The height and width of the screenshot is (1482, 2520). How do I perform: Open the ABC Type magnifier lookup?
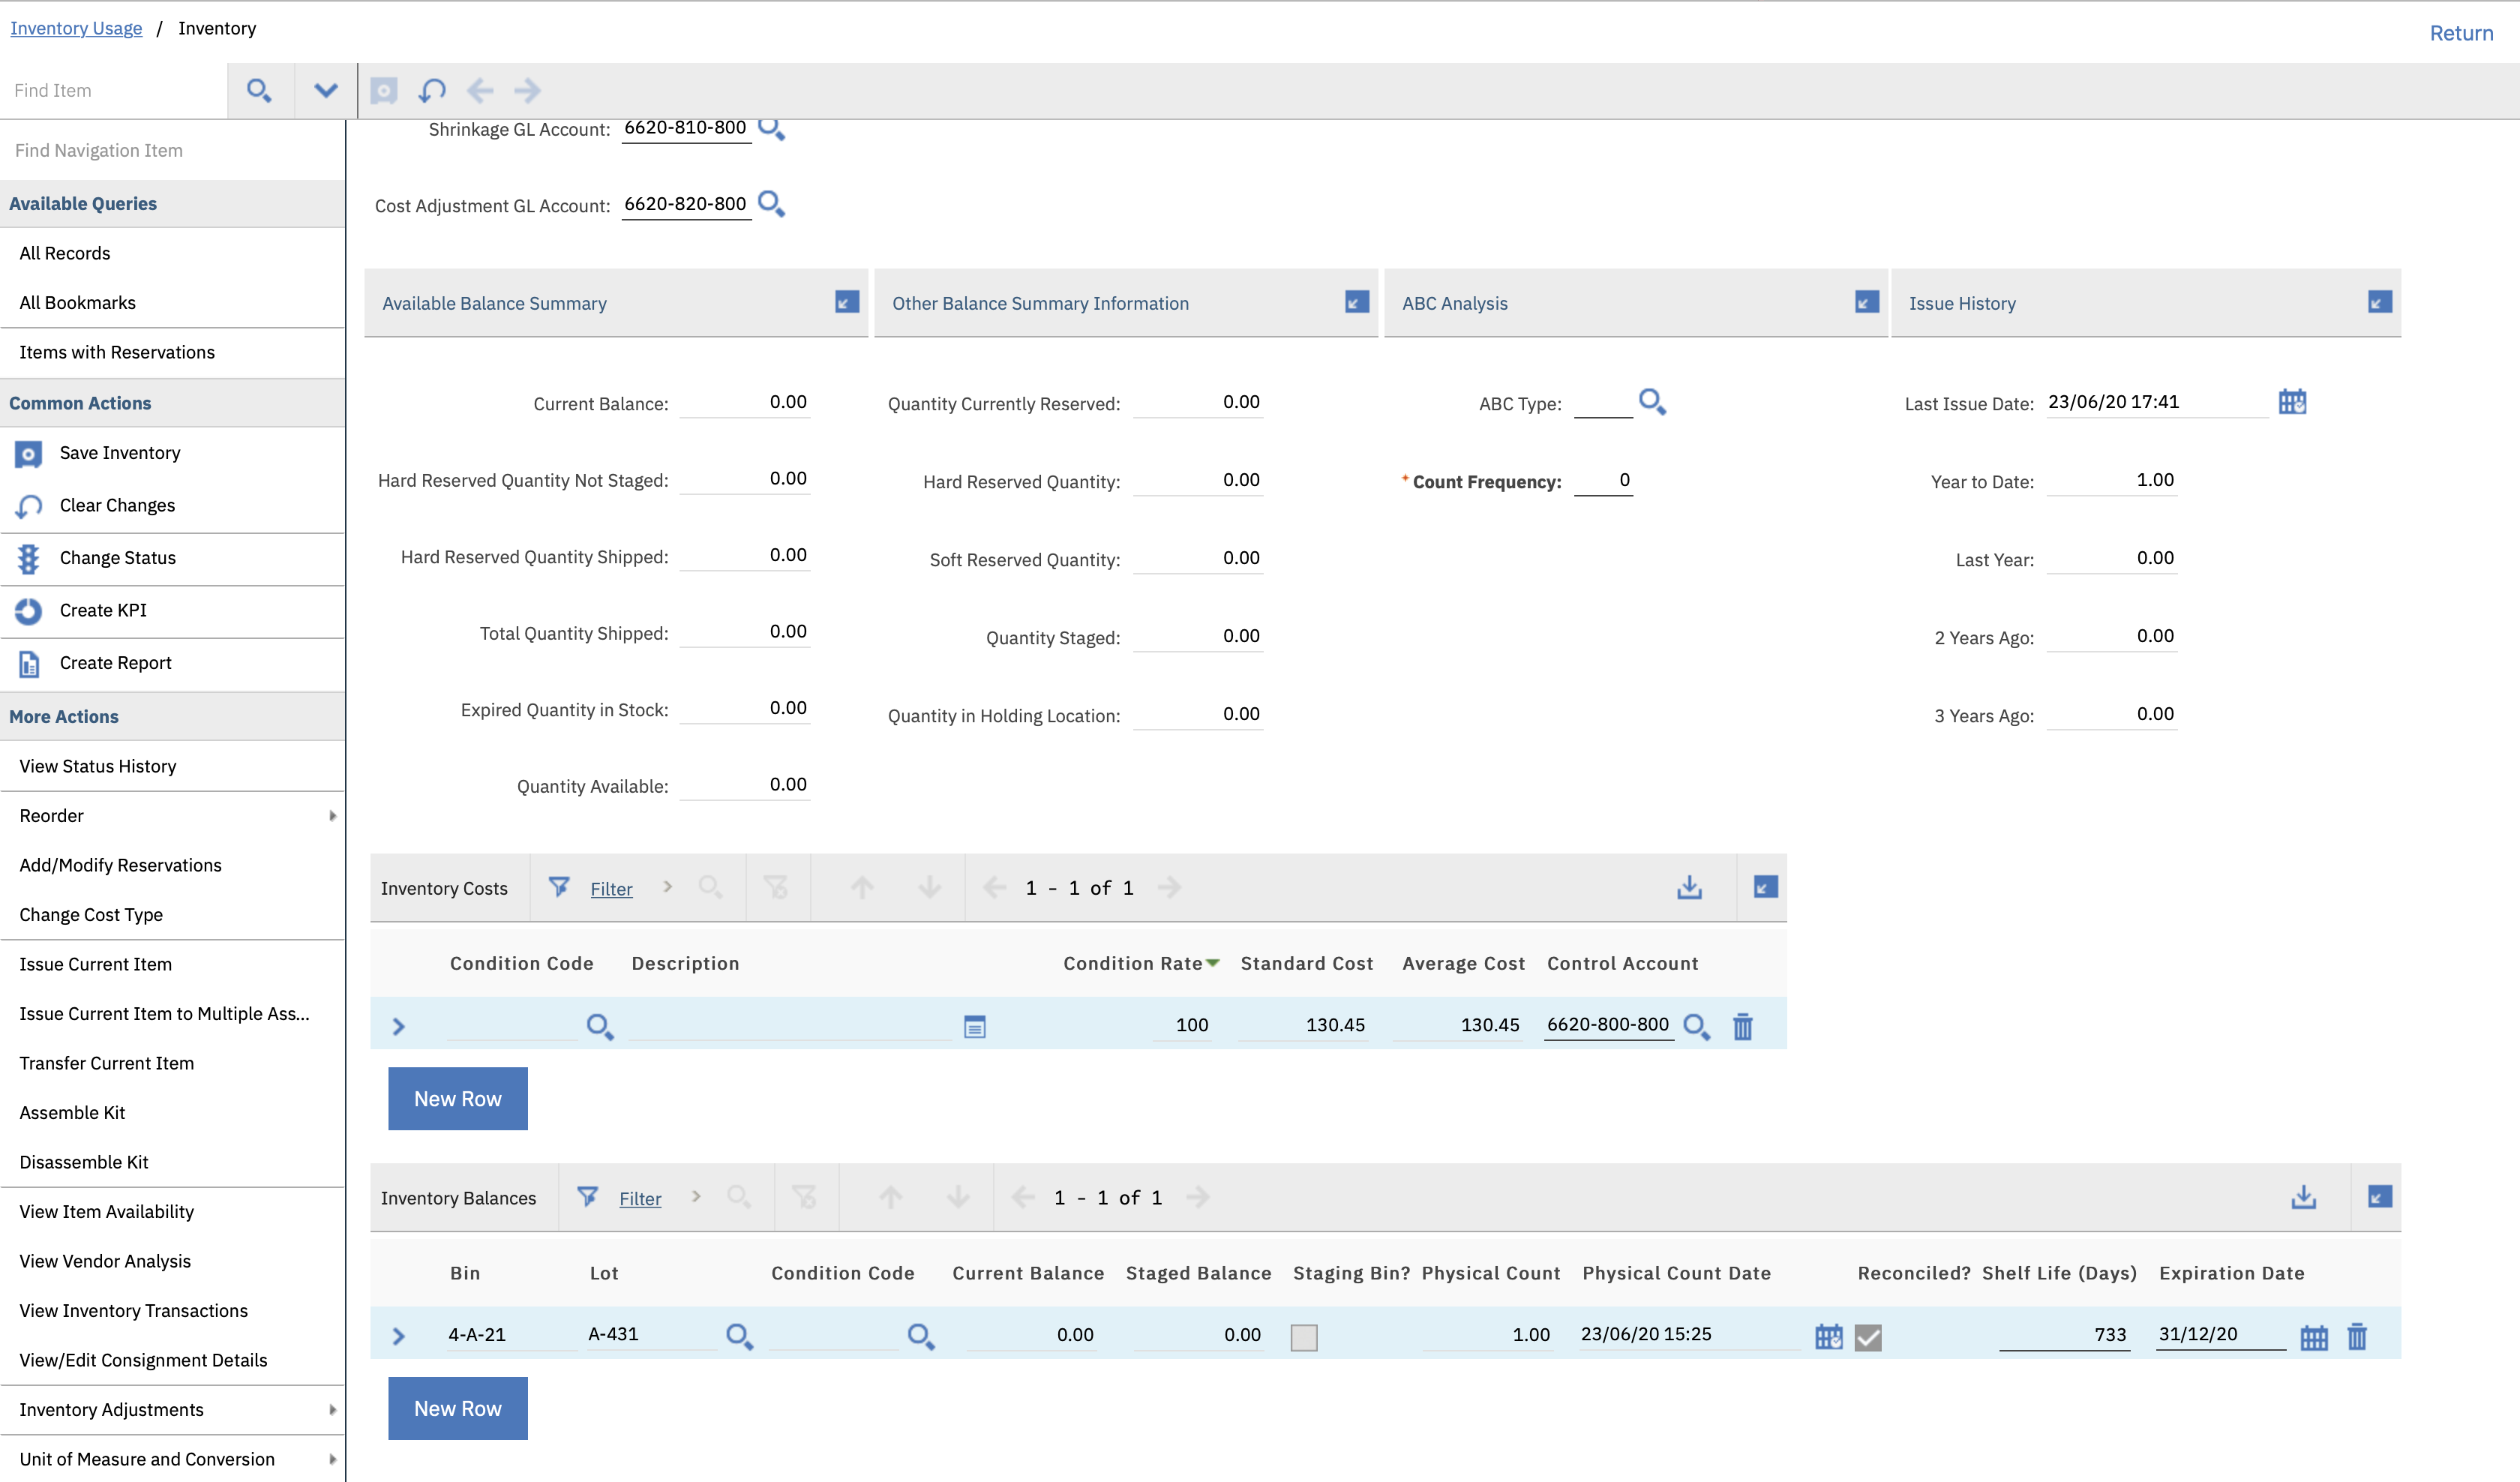click(1652, 402)
